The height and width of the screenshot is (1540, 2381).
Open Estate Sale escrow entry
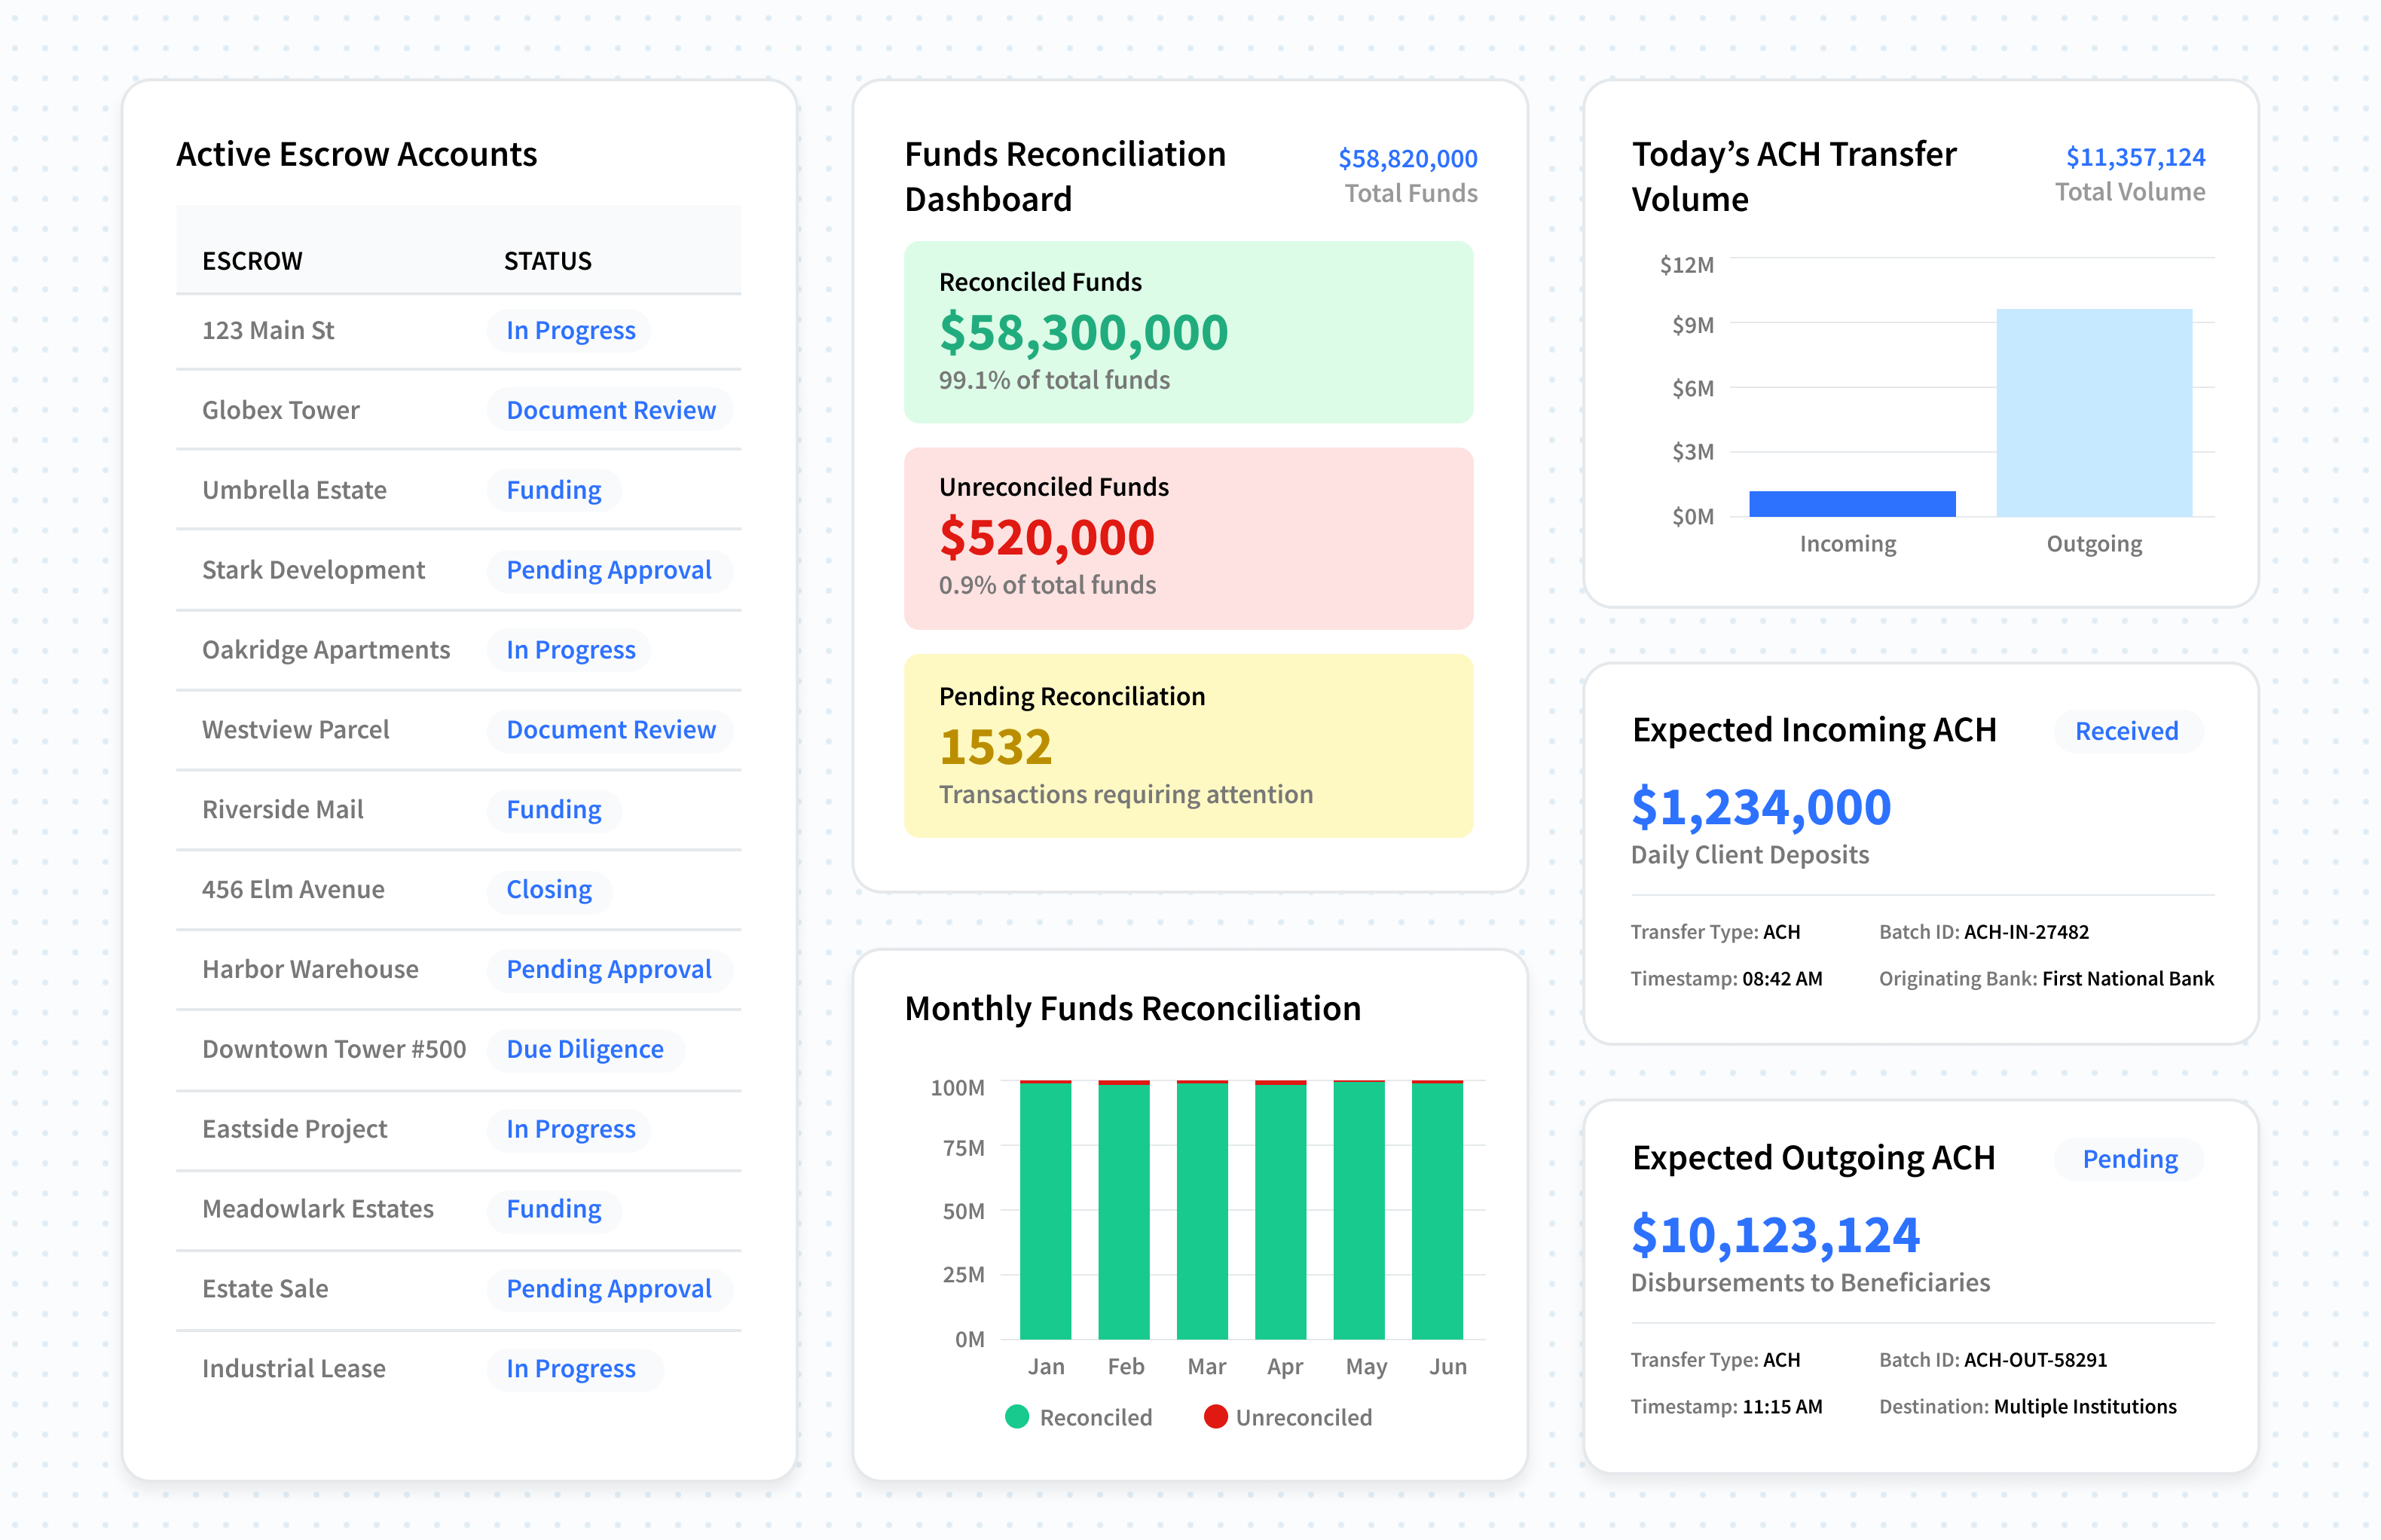[458, 1289]
